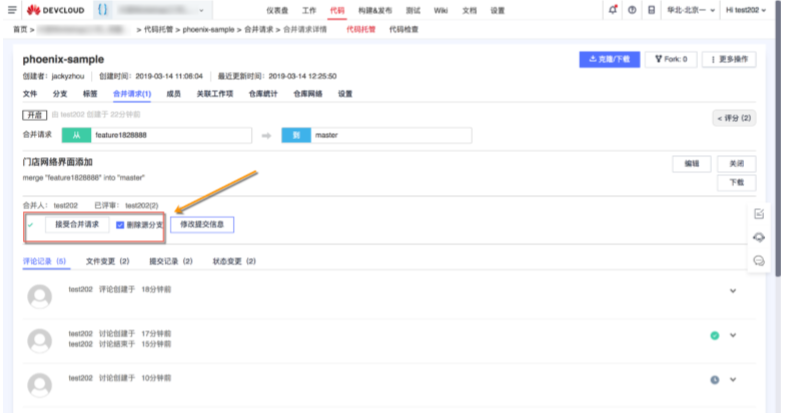The image size is (790, 413).
Task: Click the document icon in header
Action: (651, 10)
